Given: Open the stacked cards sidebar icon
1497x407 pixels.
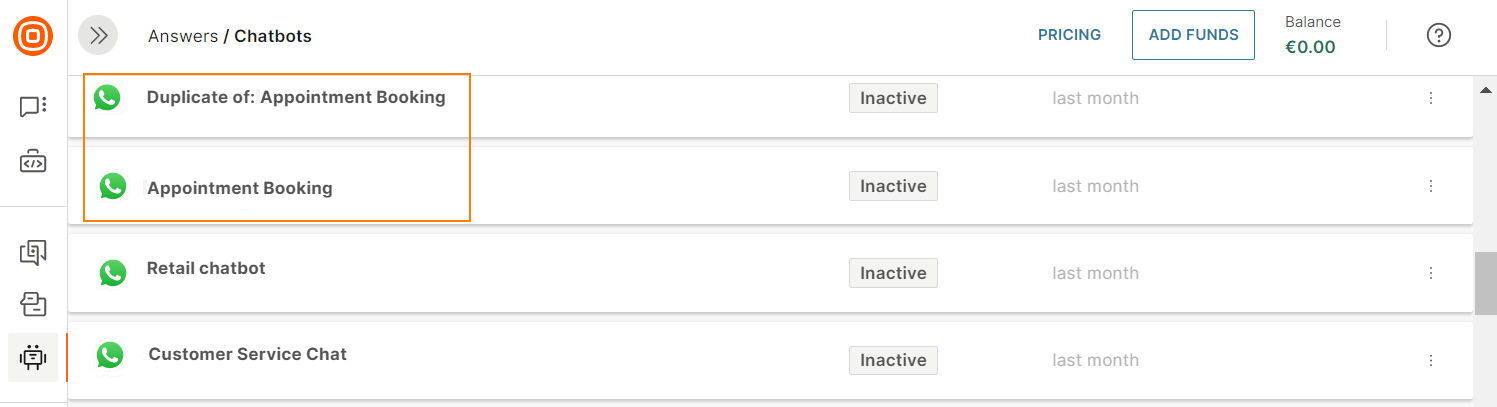Looking at the screenshot, I should (x=33, y=304).
